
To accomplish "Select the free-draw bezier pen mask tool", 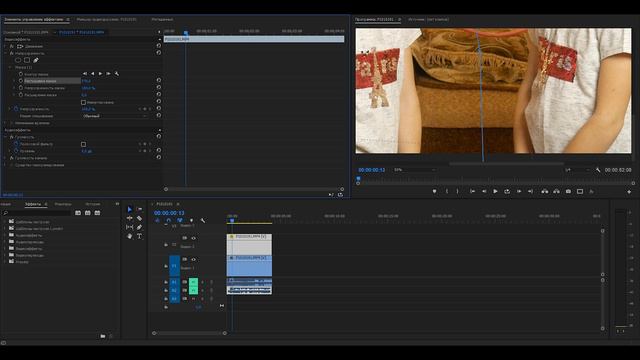I will click(x=36, y=60).
